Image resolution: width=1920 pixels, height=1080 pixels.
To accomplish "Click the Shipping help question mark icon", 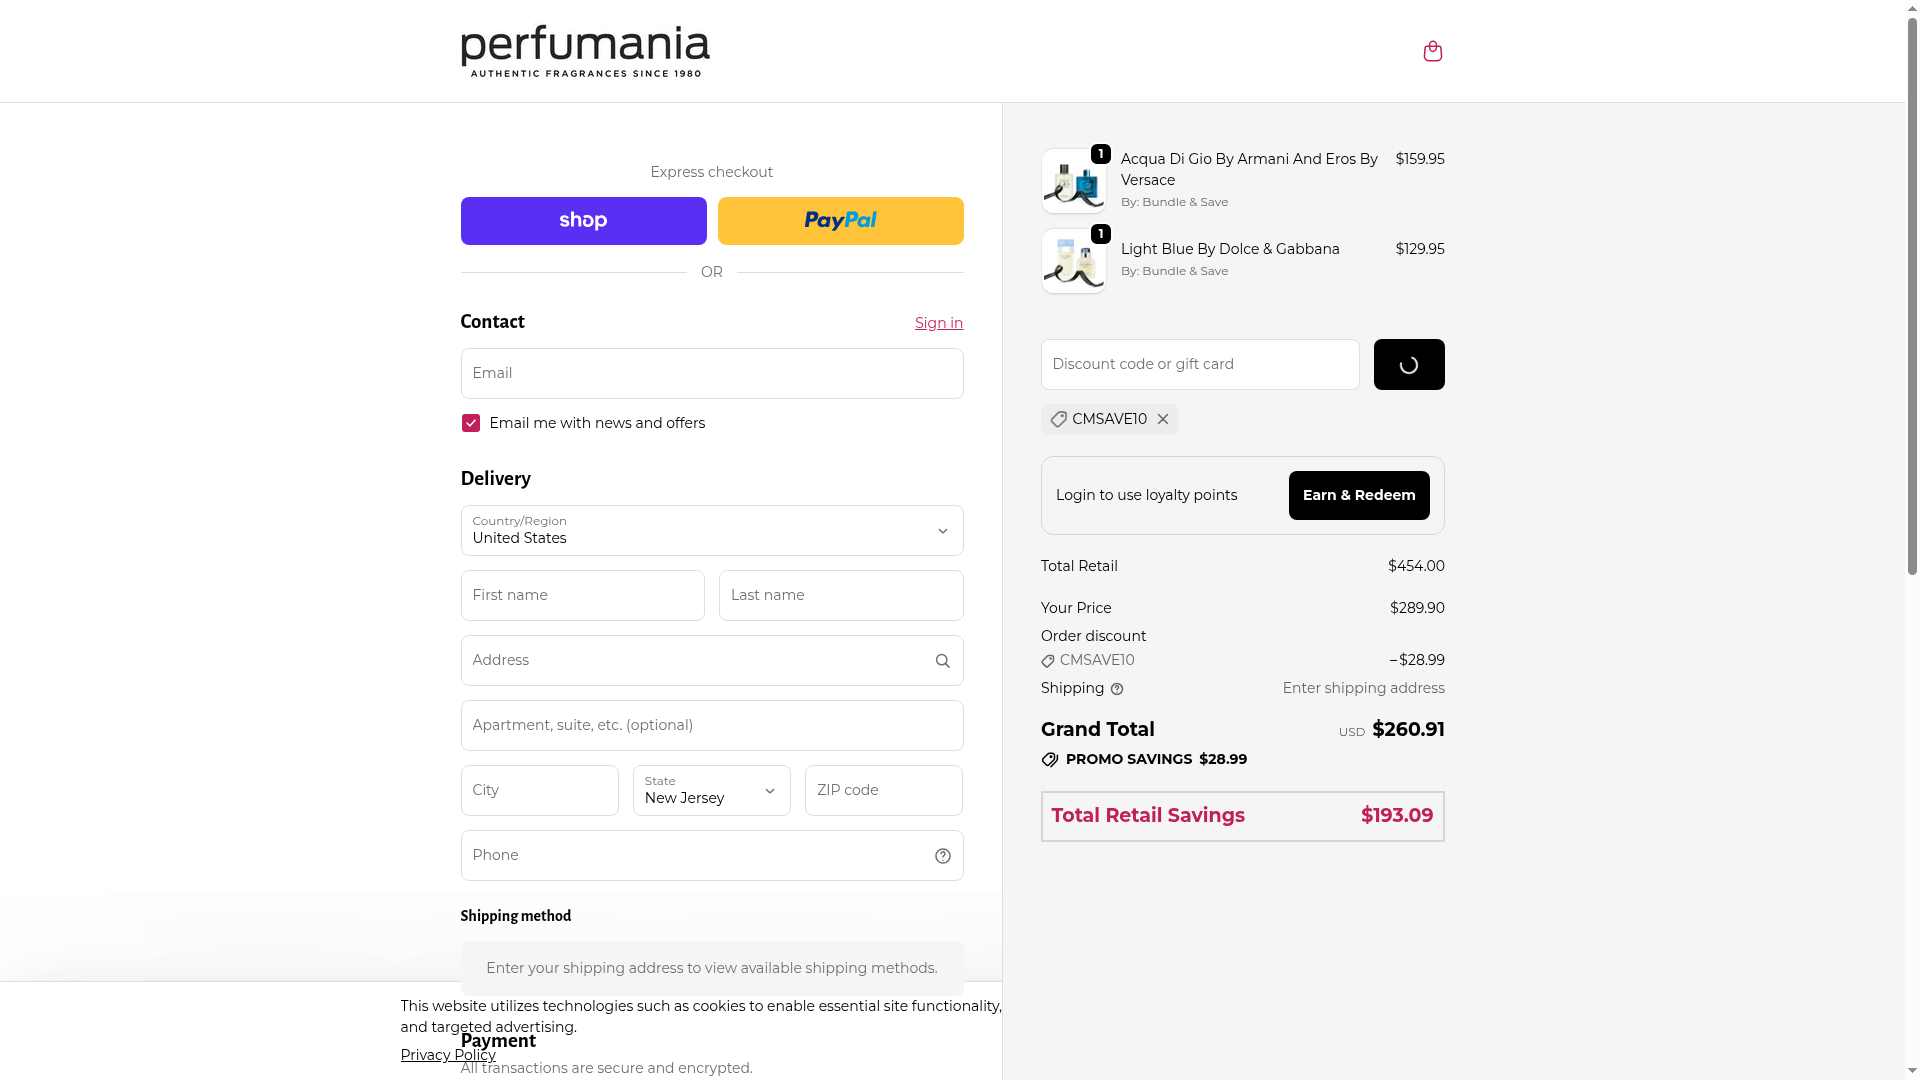I will click(x=1117, y=689).
